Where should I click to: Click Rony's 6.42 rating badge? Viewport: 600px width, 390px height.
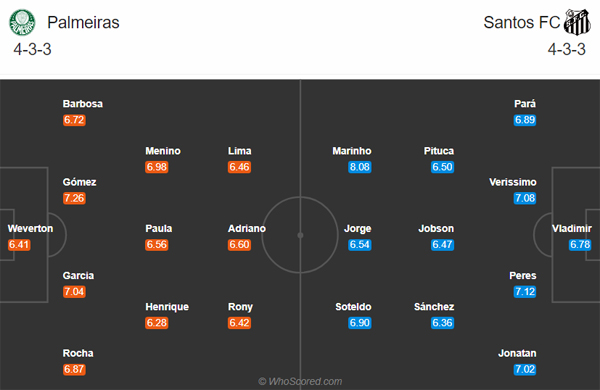pos(239,323)
